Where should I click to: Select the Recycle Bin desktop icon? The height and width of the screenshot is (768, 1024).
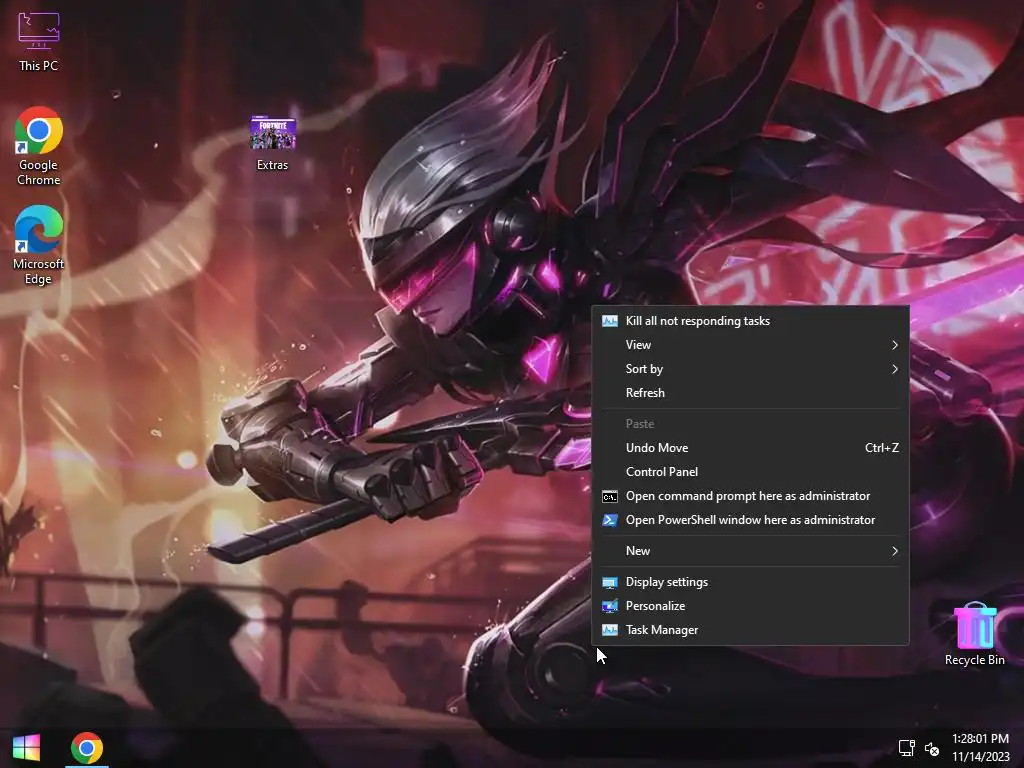pos(974,633)
